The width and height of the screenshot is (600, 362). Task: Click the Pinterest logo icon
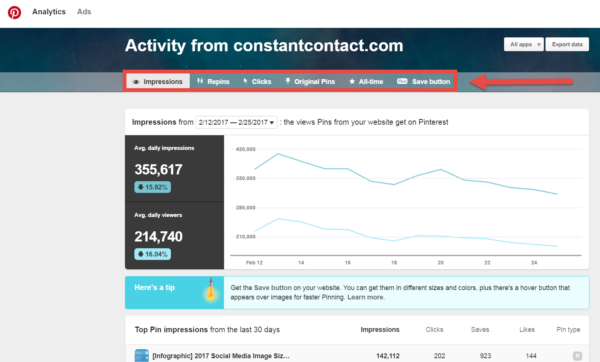pyautogui.click(x=15, y=12)
